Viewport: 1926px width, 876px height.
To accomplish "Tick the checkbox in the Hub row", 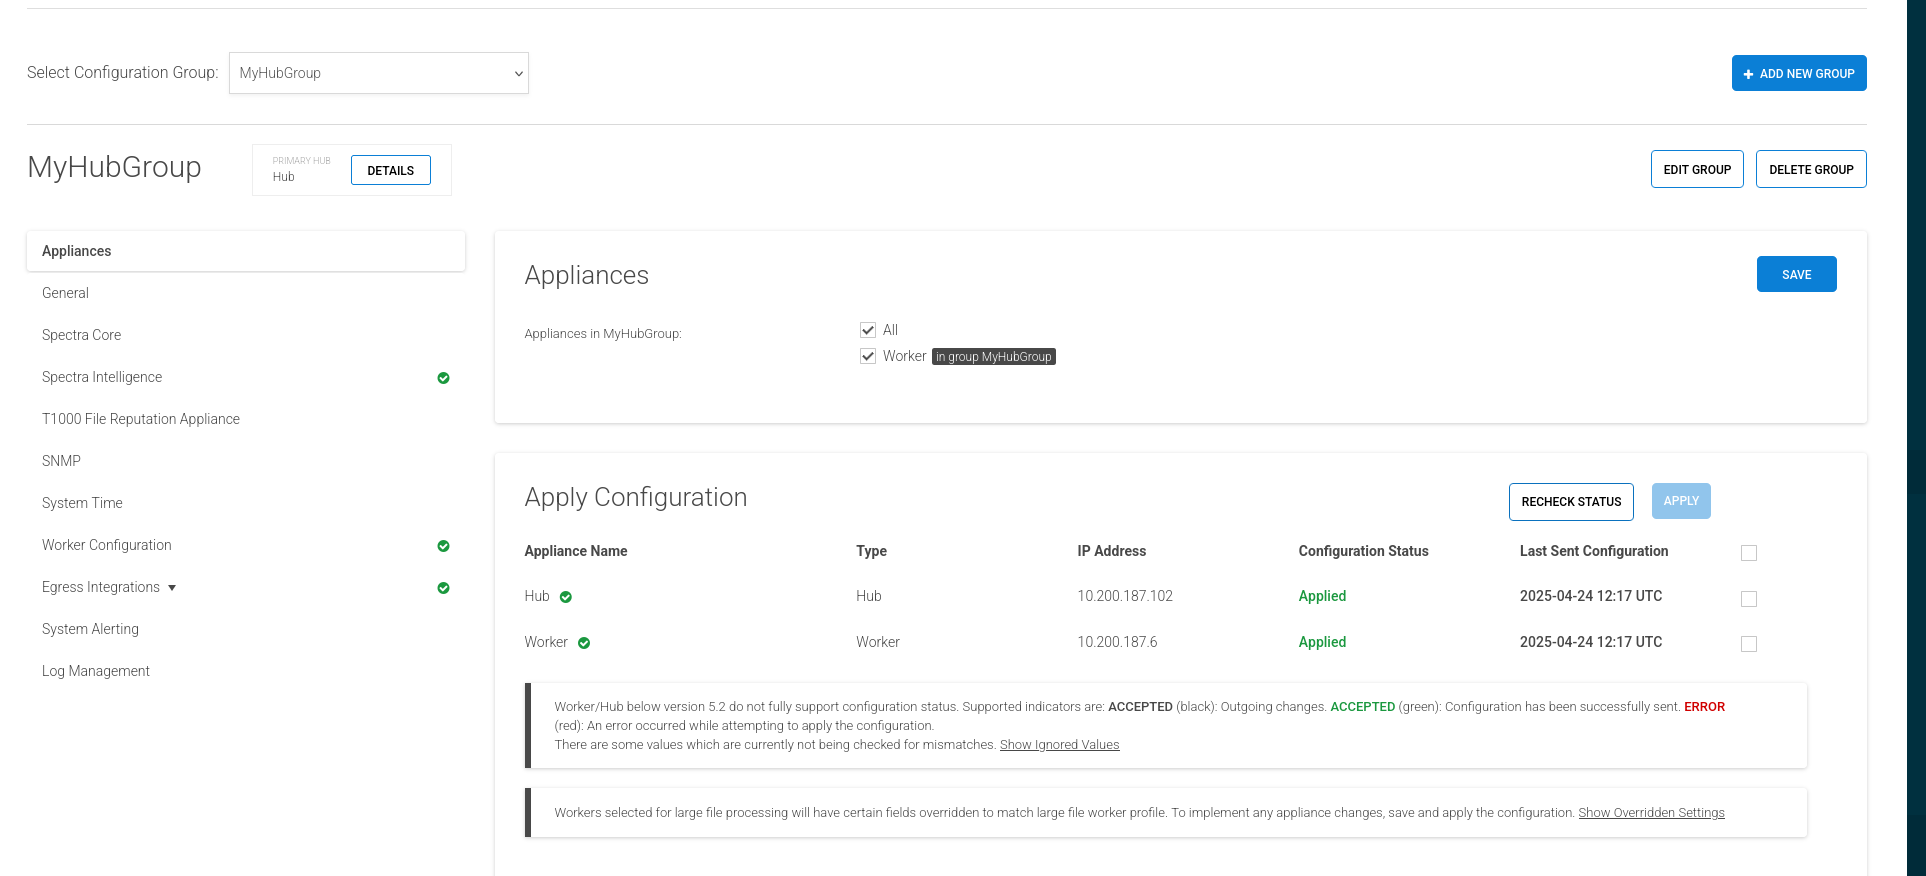I will [1749, 599].
